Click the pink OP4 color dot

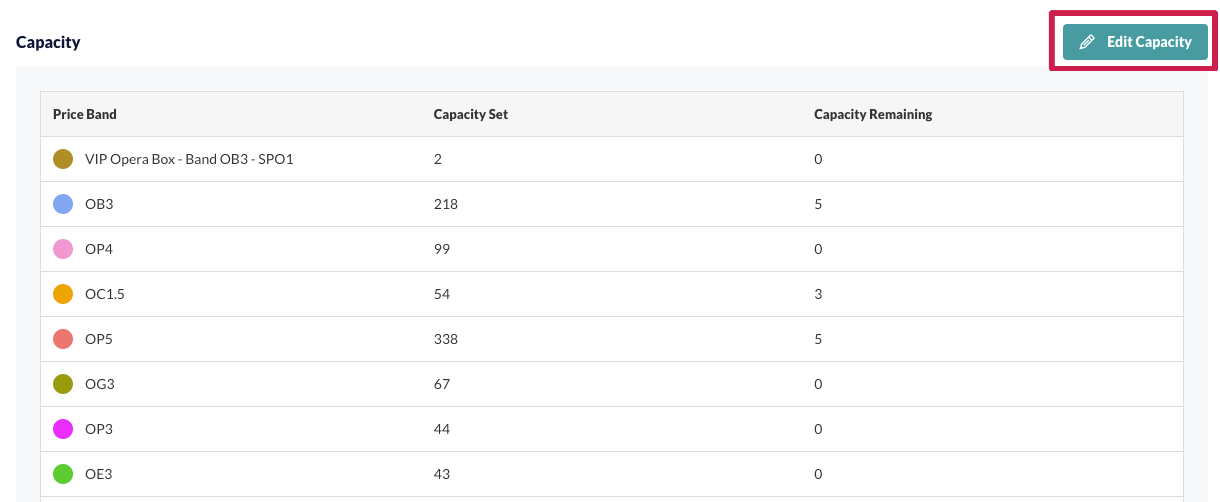pos(63,249)
